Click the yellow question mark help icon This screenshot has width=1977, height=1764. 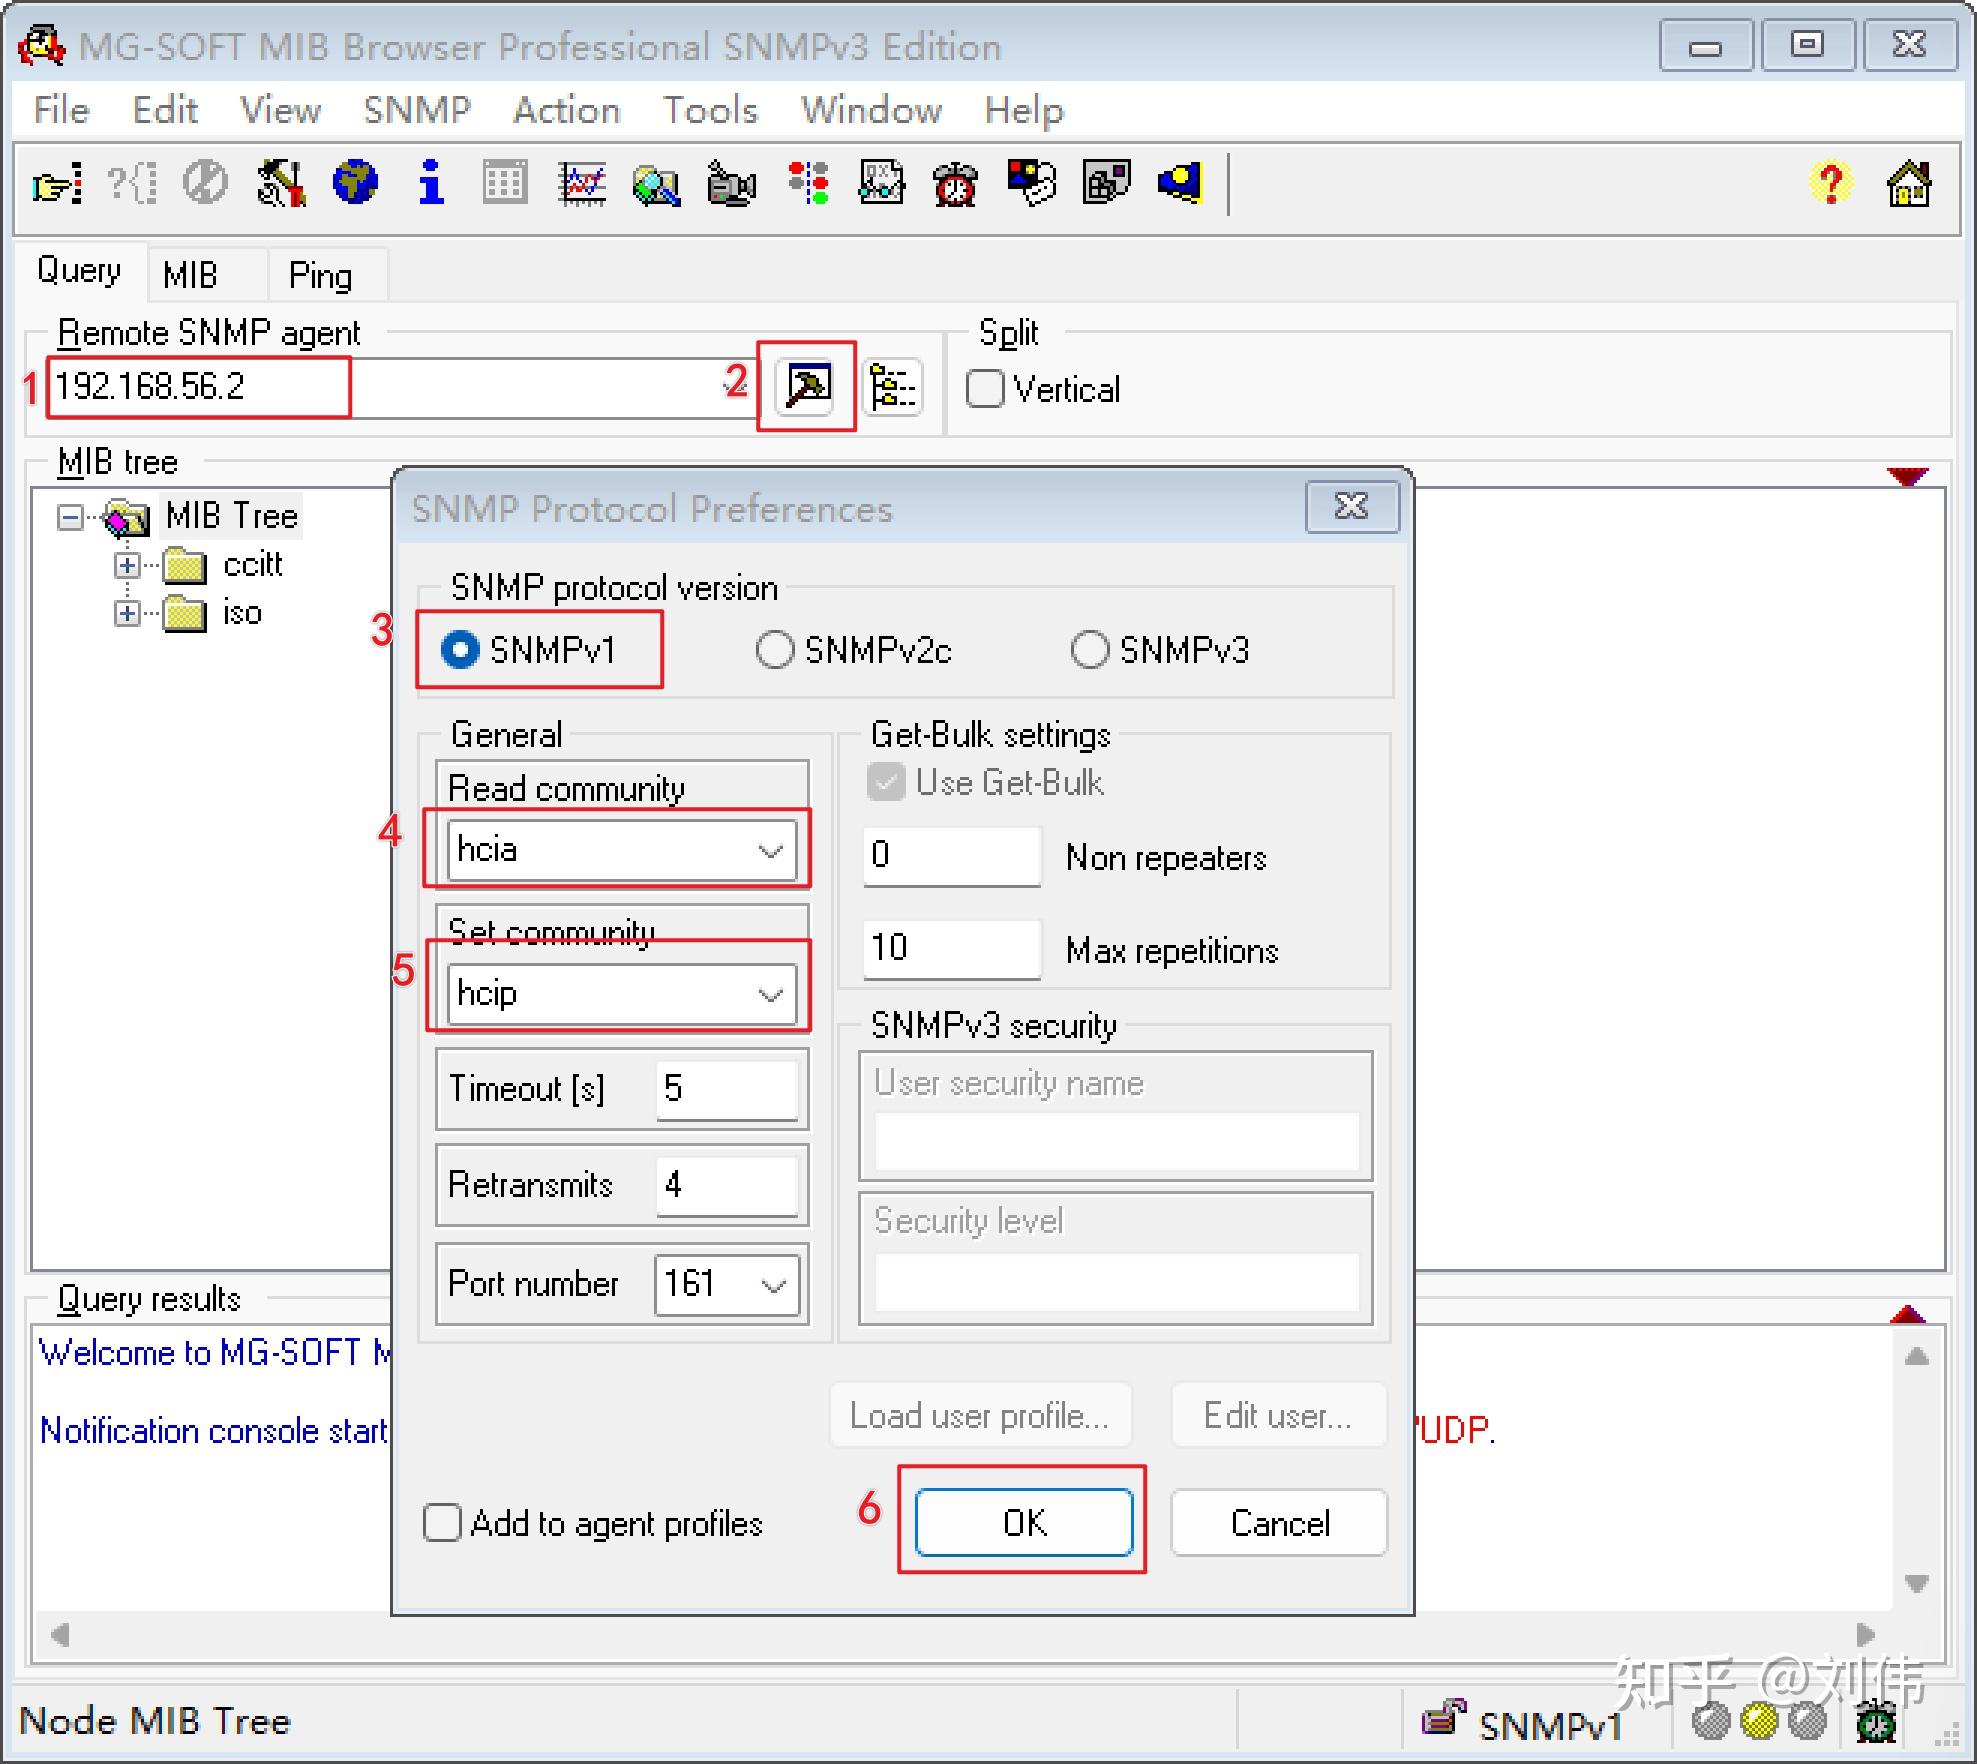pyautogui.click(x=1830, y=183)
